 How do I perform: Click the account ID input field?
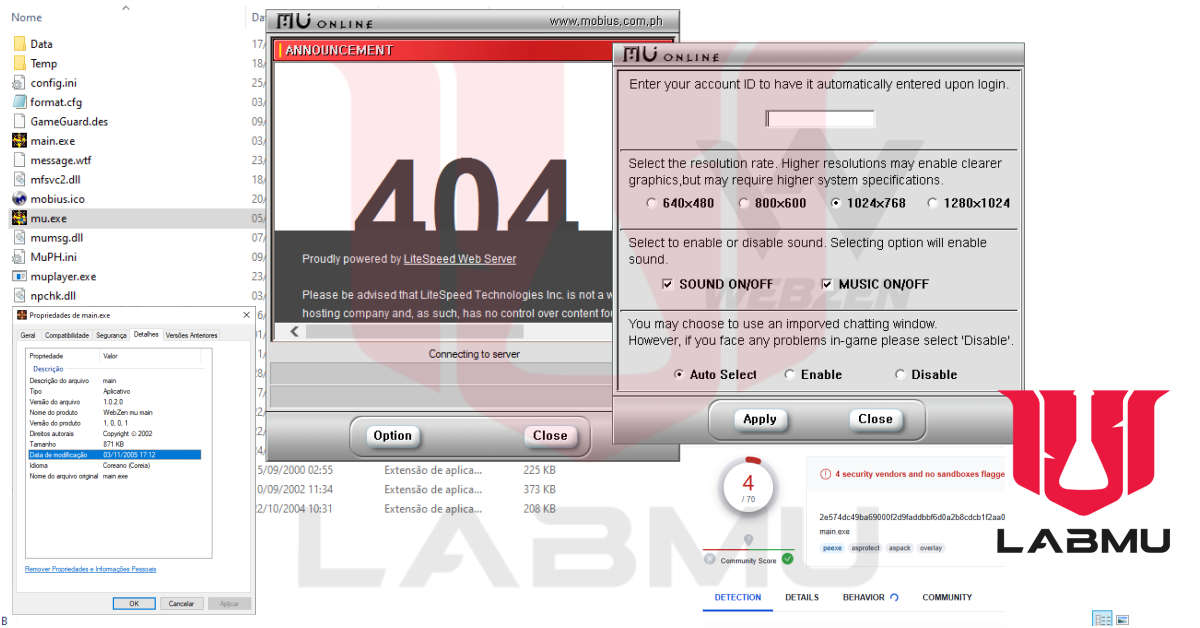[819, 118]
